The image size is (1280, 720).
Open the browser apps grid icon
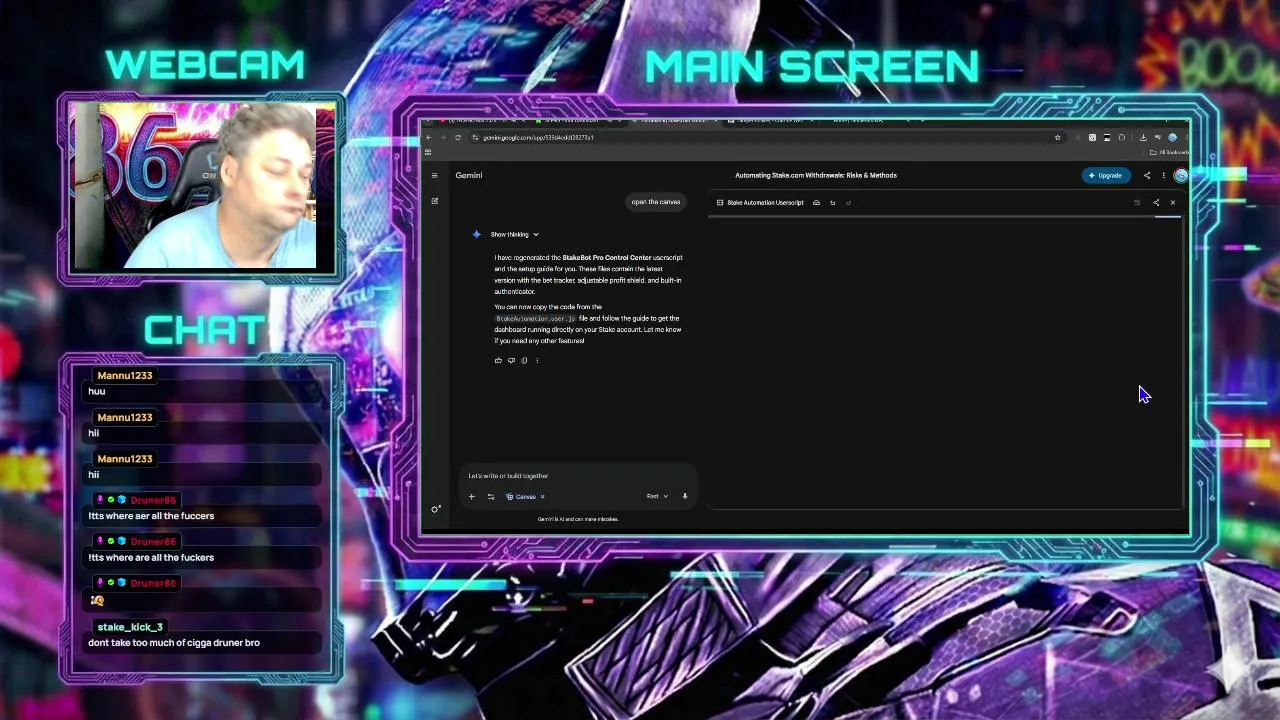[428, 152]
